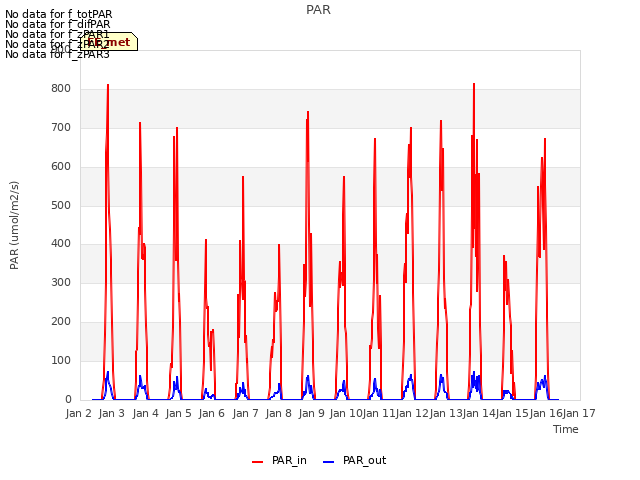Image resolution: width=640 pixels, height=480 pixels.
Task: Click the 500 y-axis tick label
Action: (61, 205)
